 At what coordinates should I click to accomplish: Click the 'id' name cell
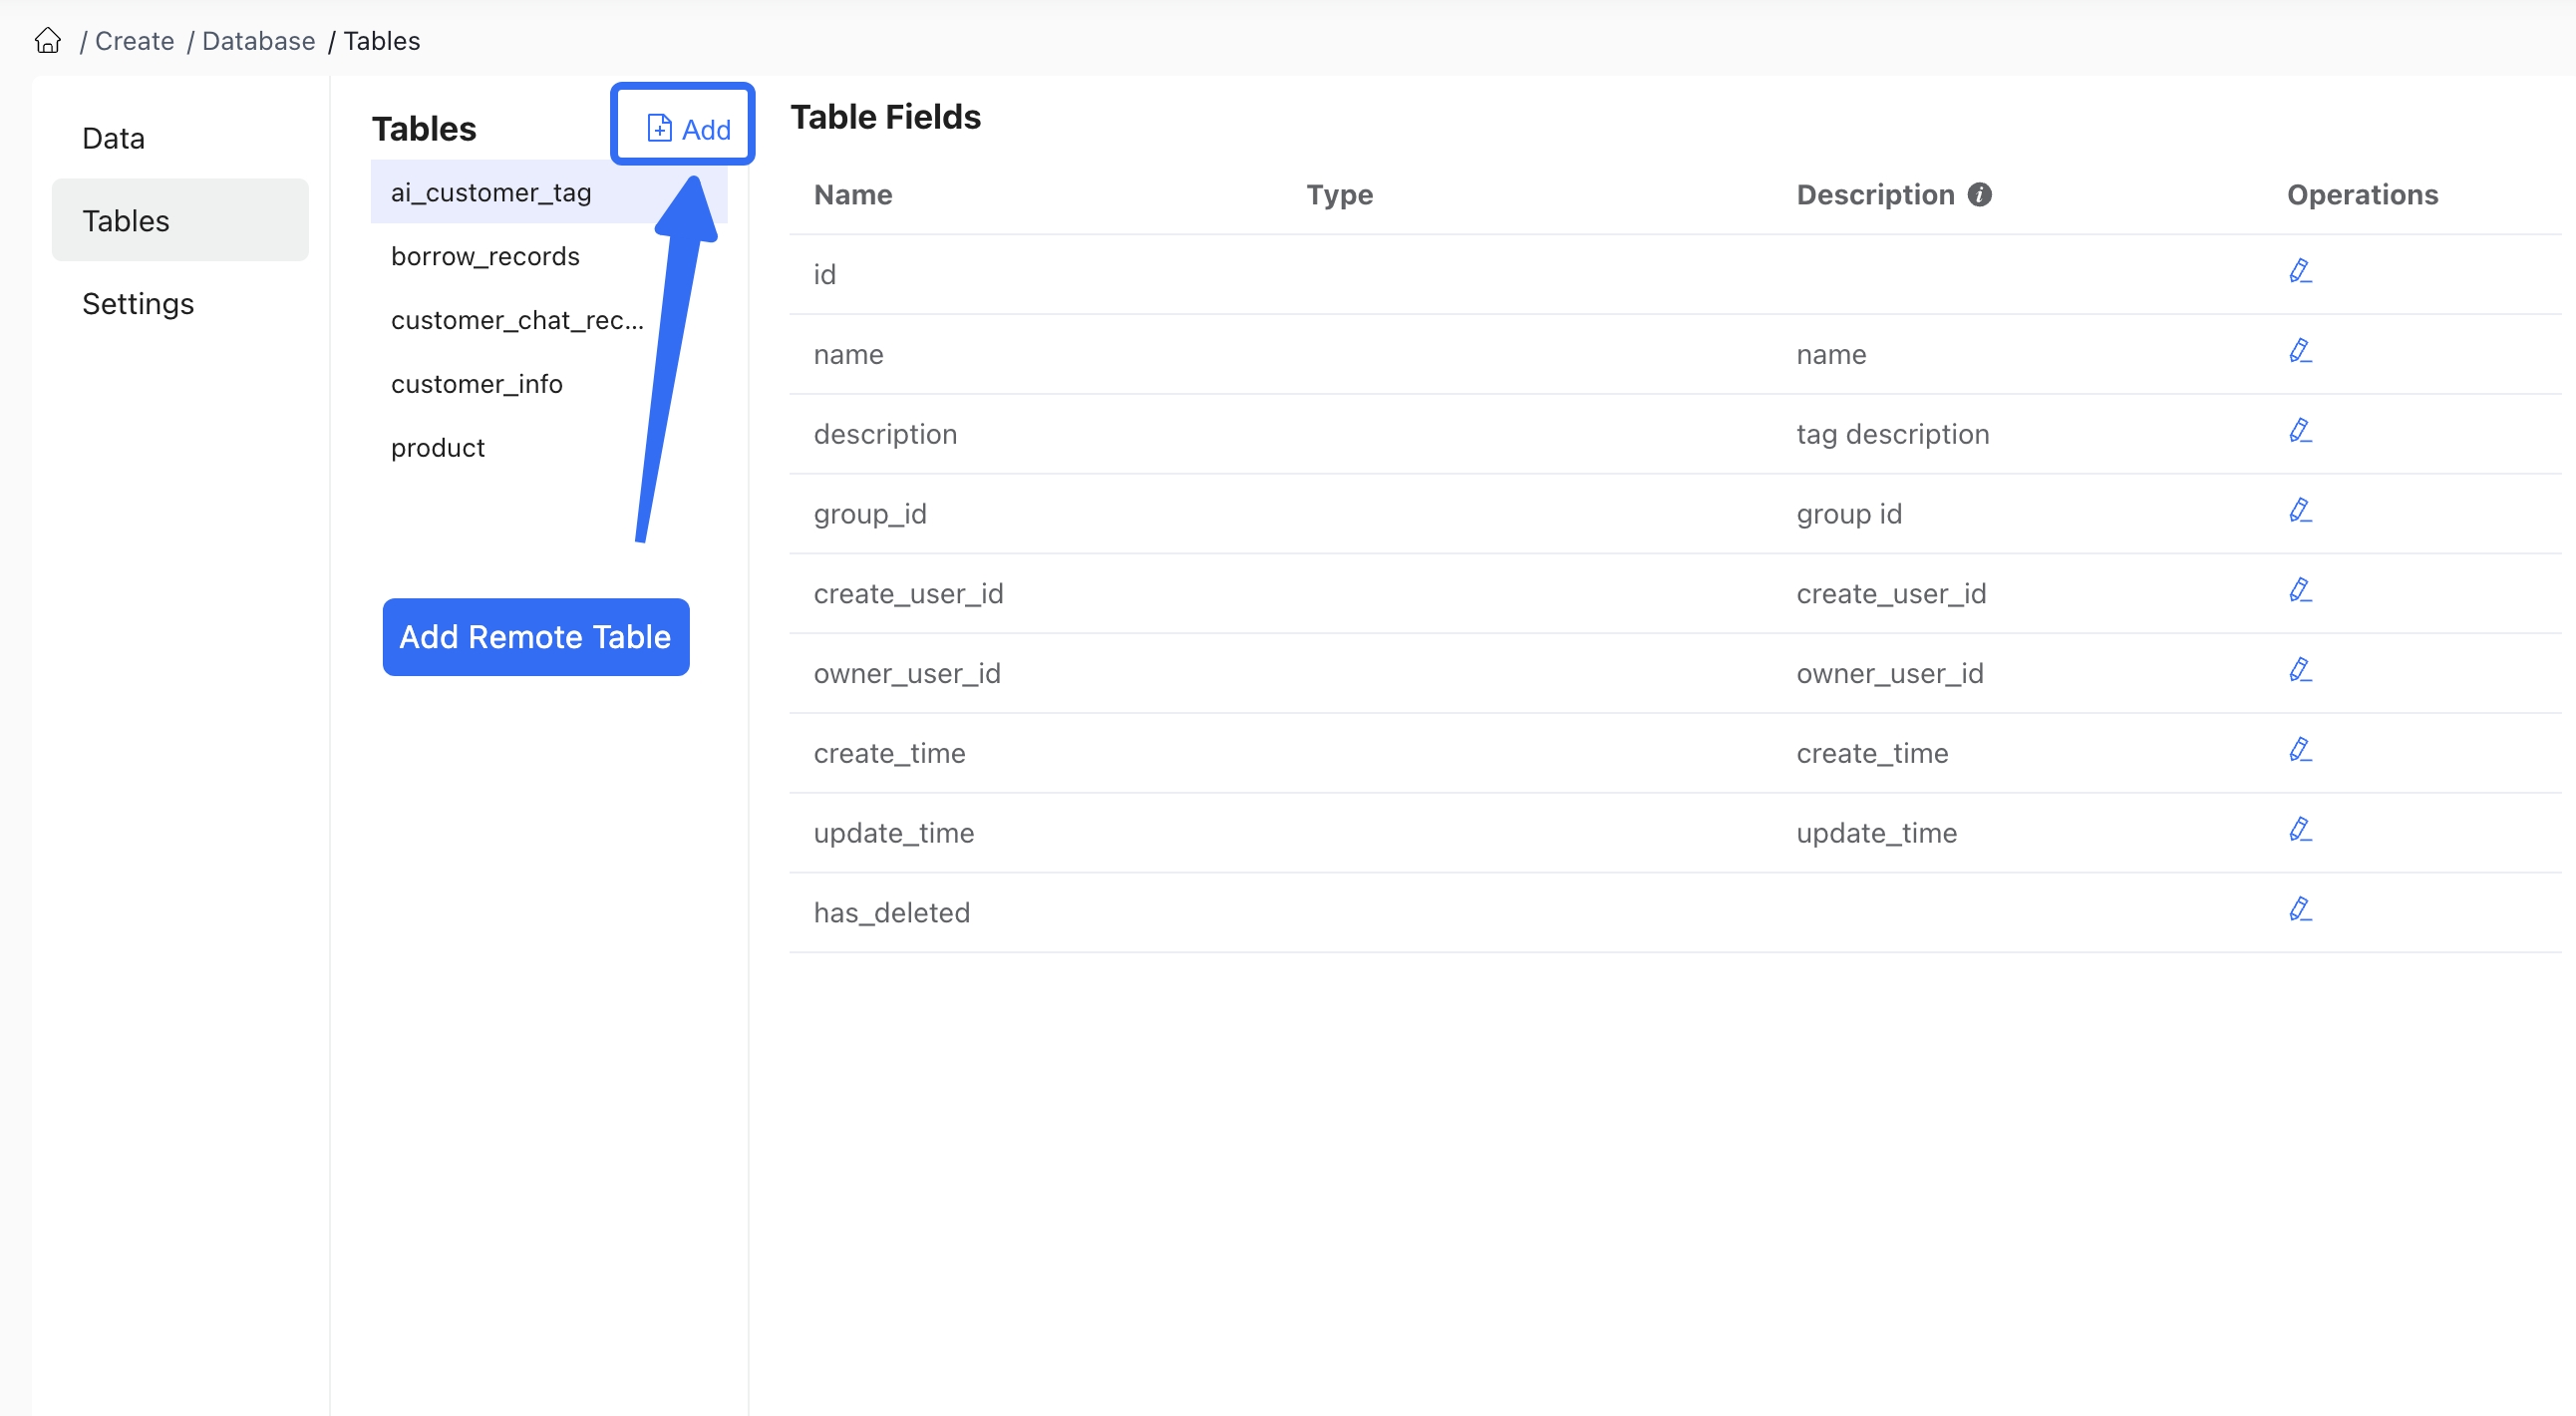coord(824,275)
